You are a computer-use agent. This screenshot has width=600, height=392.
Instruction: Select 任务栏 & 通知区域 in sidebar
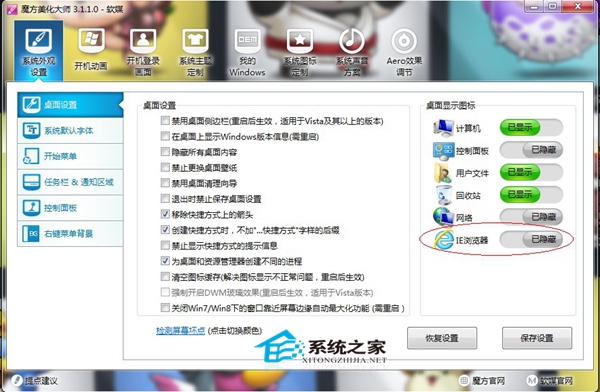click(x=70, y=182)
